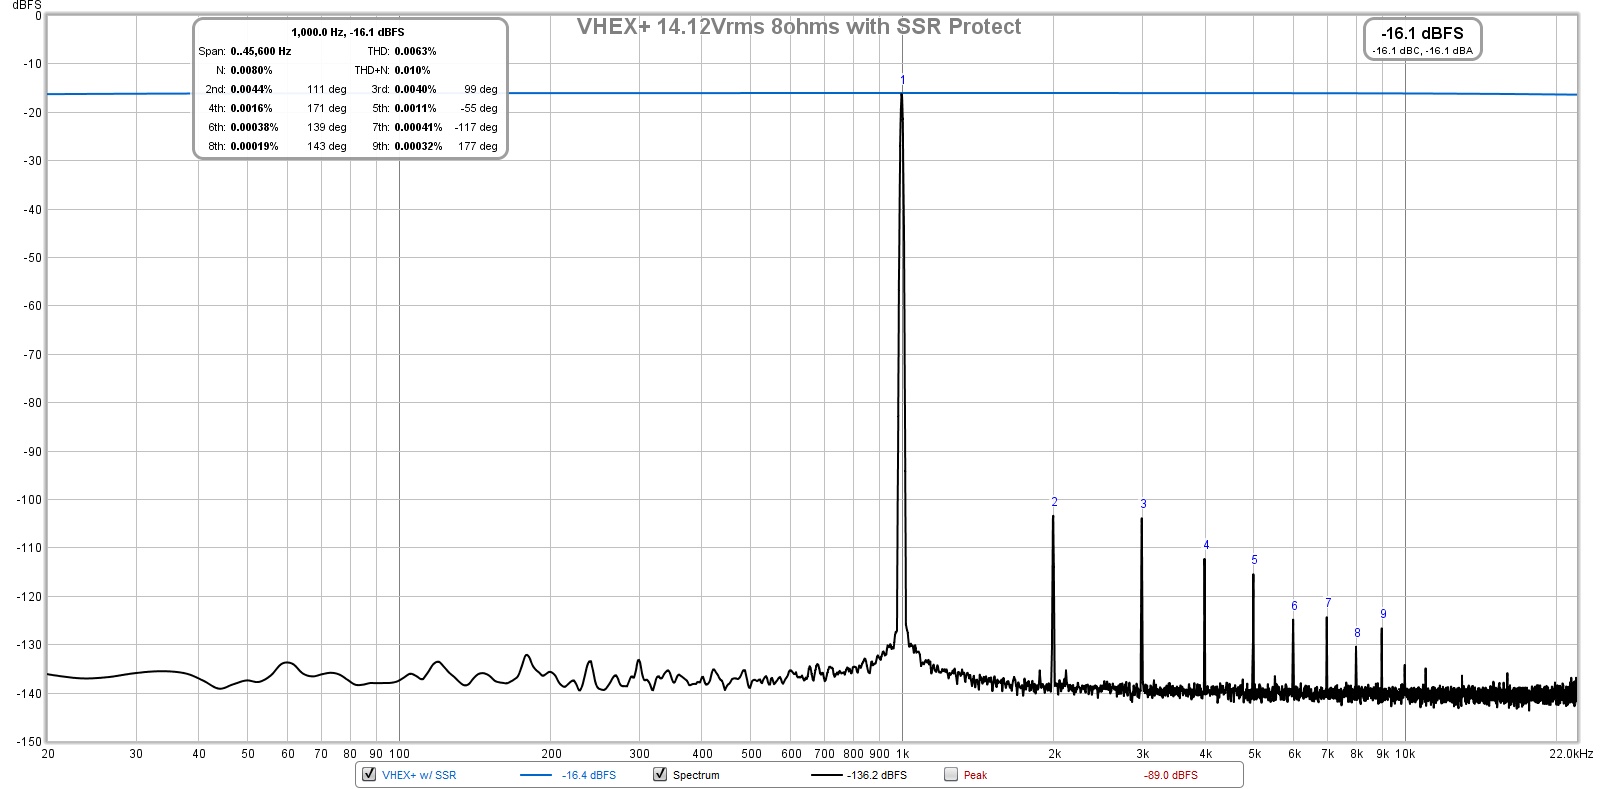Click the Span 0..45,600 Hz value
This screenshot has height=789, width=1600.
pyautogui.click(x=261, y=51)
